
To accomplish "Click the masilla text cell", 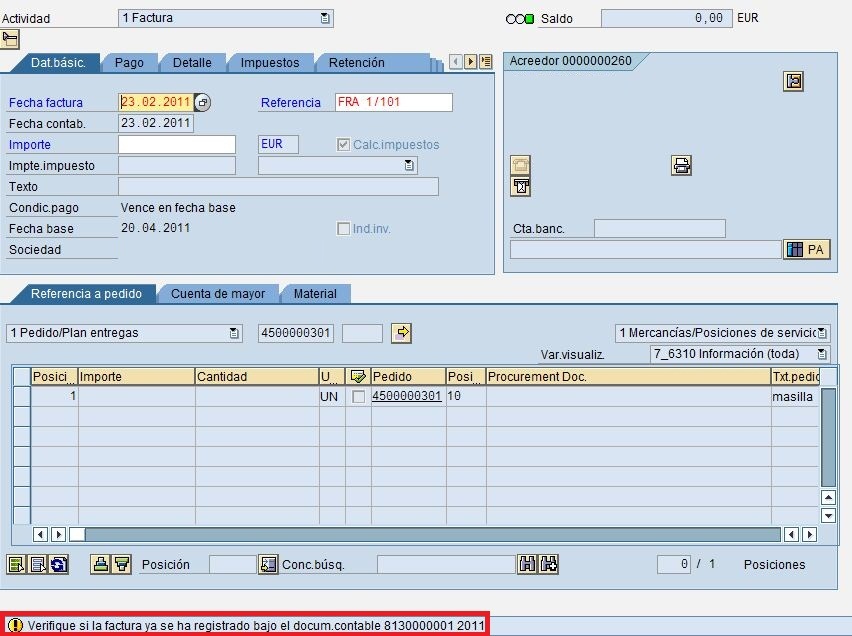I will (792, 397).
